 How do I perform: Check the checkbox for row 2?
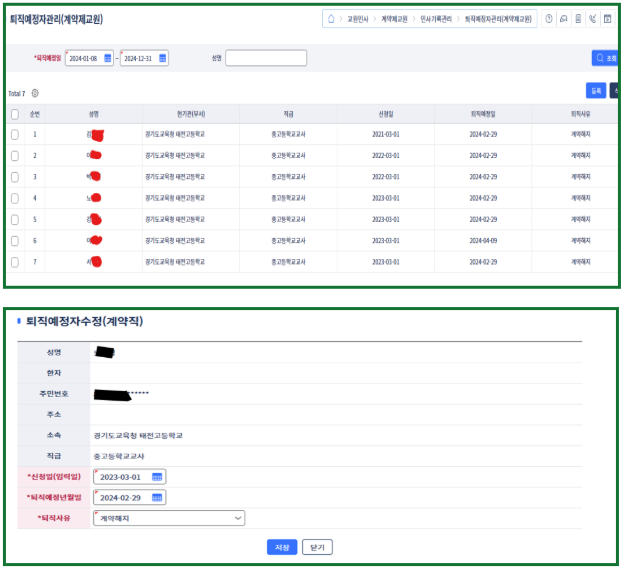click(x=15, y=156)
